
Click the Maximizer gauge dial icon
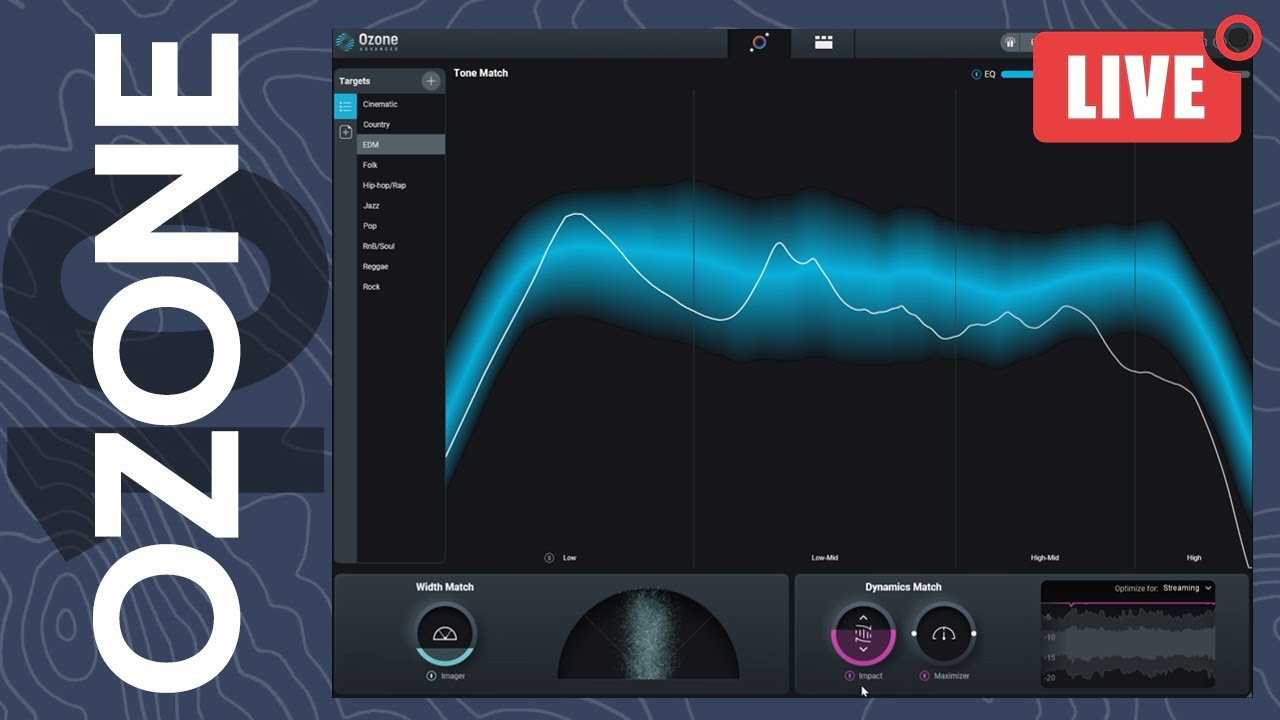[944, 633]
